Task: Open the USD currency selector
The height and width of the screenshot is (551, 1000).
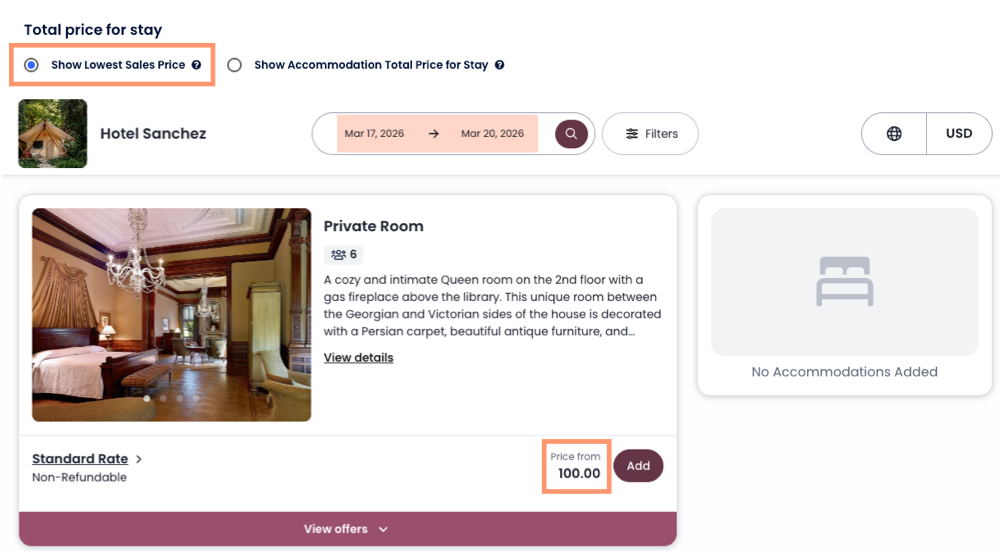Action: coord(959,134)
